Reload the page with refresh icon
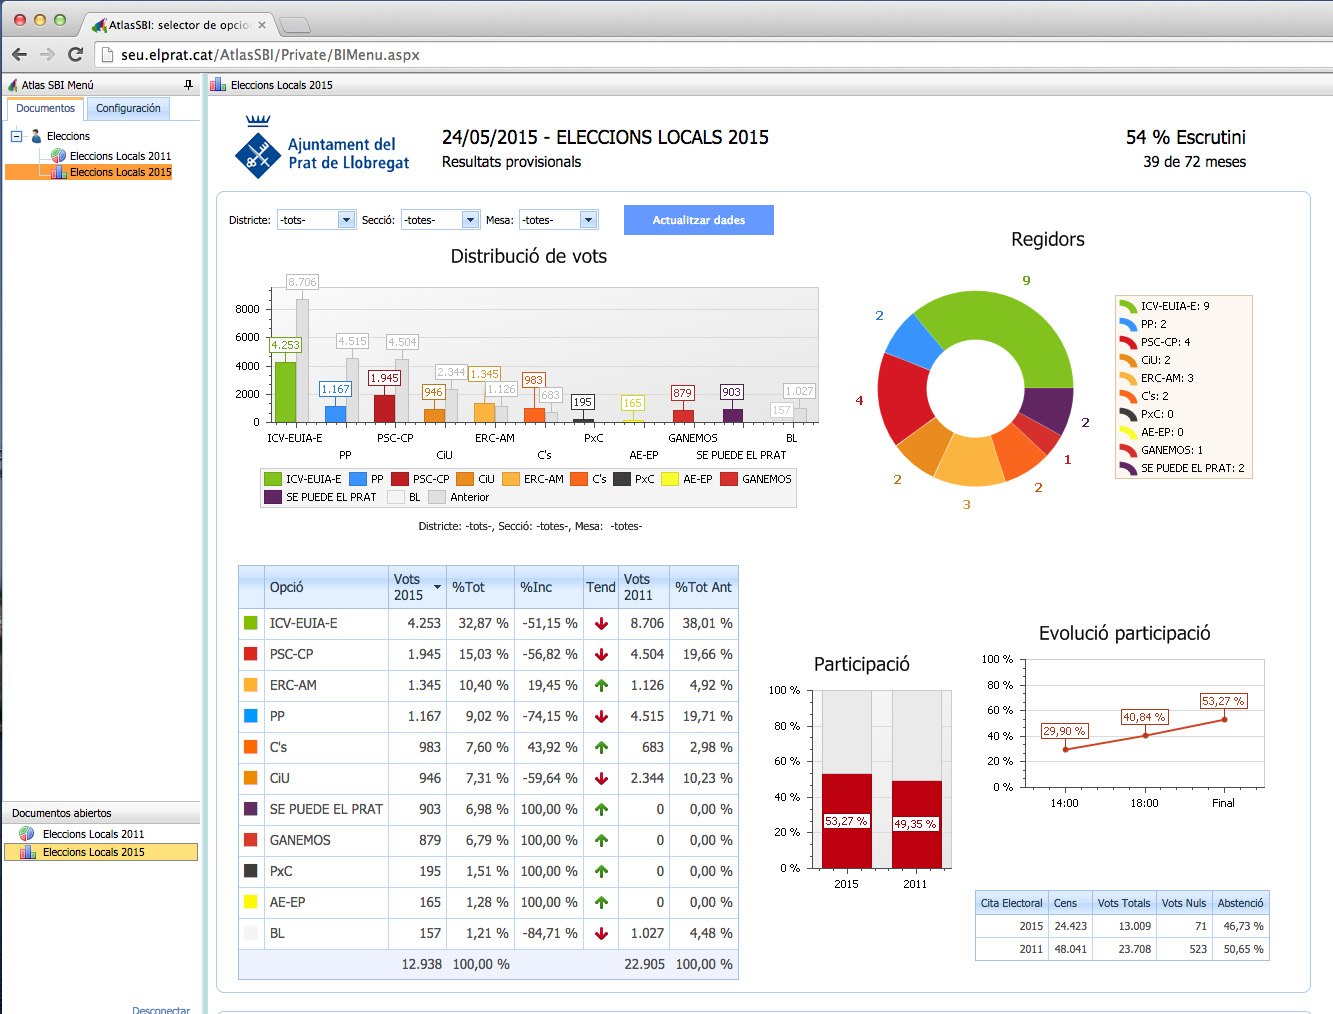 (75, 54)
